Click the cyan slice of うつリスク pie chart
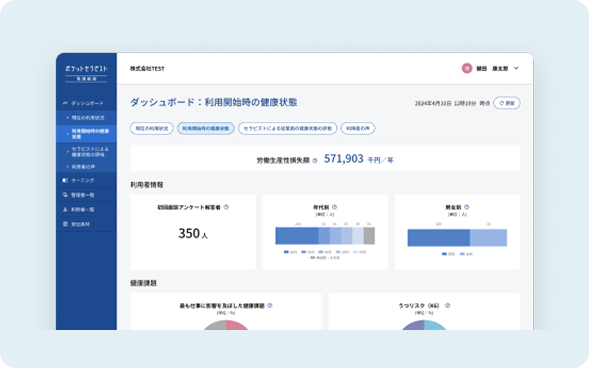The image size is (589, 368). (434, 326)
